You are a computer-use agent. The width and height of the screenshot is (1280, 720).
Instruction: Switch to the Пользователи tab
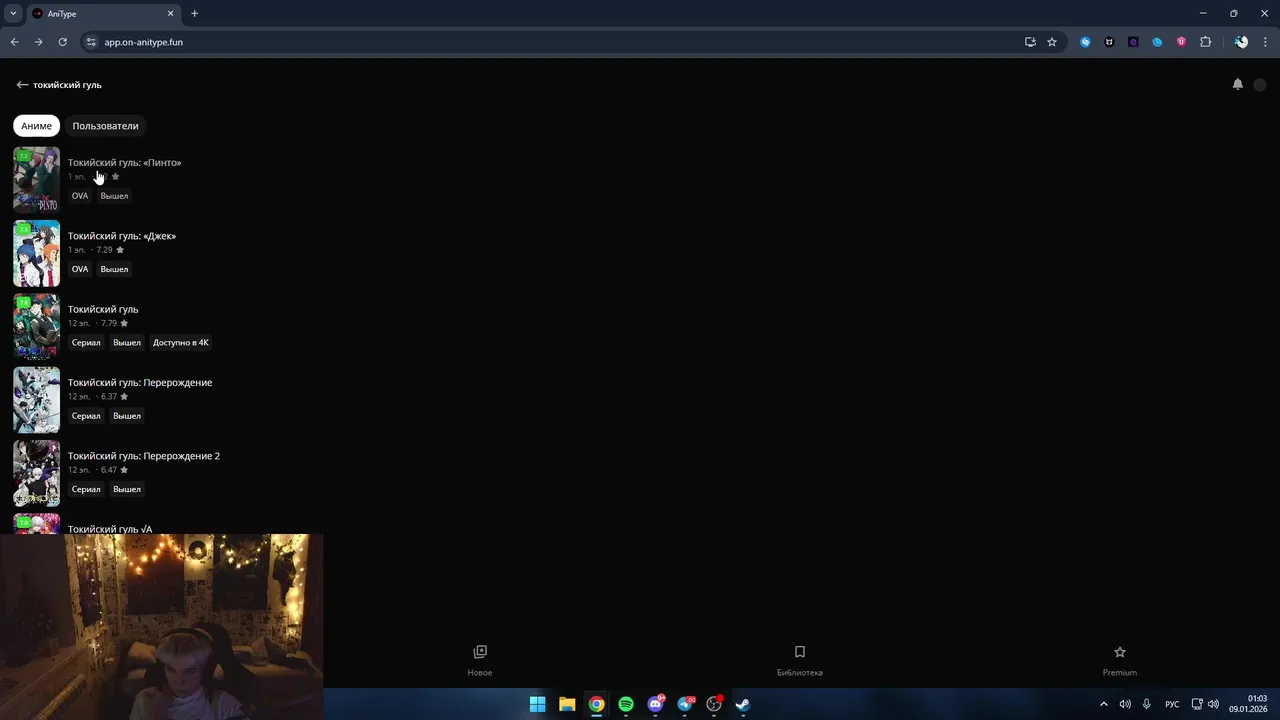(x=105, y=126)
